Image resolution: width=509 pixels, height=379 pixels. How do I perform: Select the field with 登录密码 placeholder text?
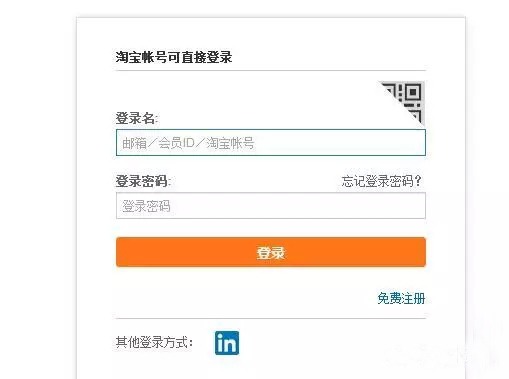pyautogui.click(x=271, y=205)
